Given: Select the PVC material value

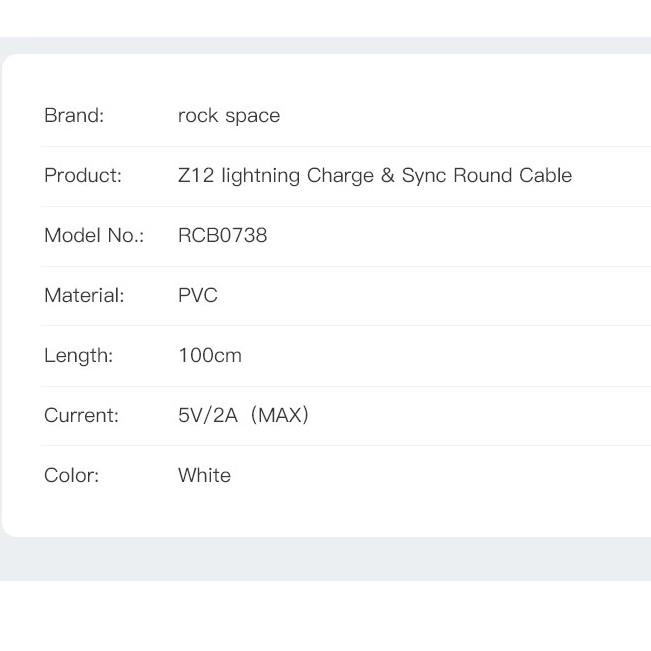Looking at the screenshot, I should point(198,296).
